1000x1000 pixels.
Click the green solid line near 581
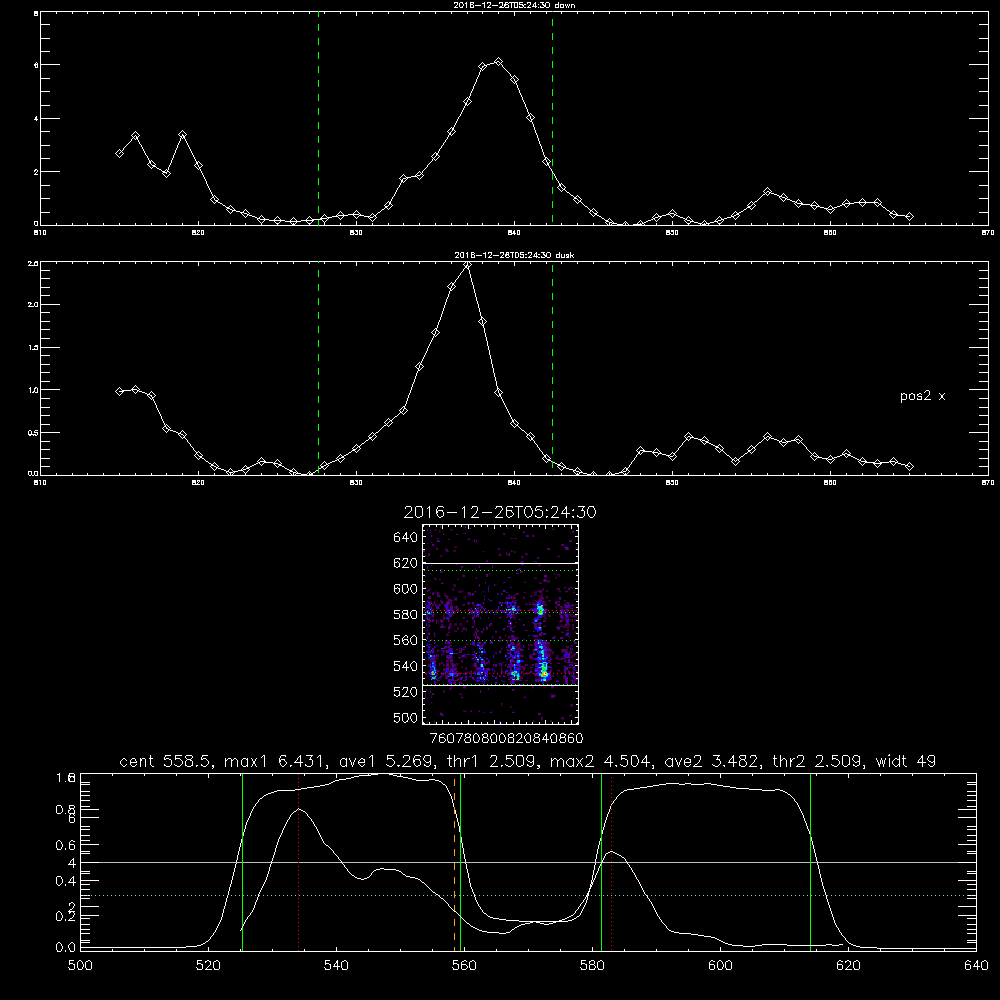click(601, 862)
